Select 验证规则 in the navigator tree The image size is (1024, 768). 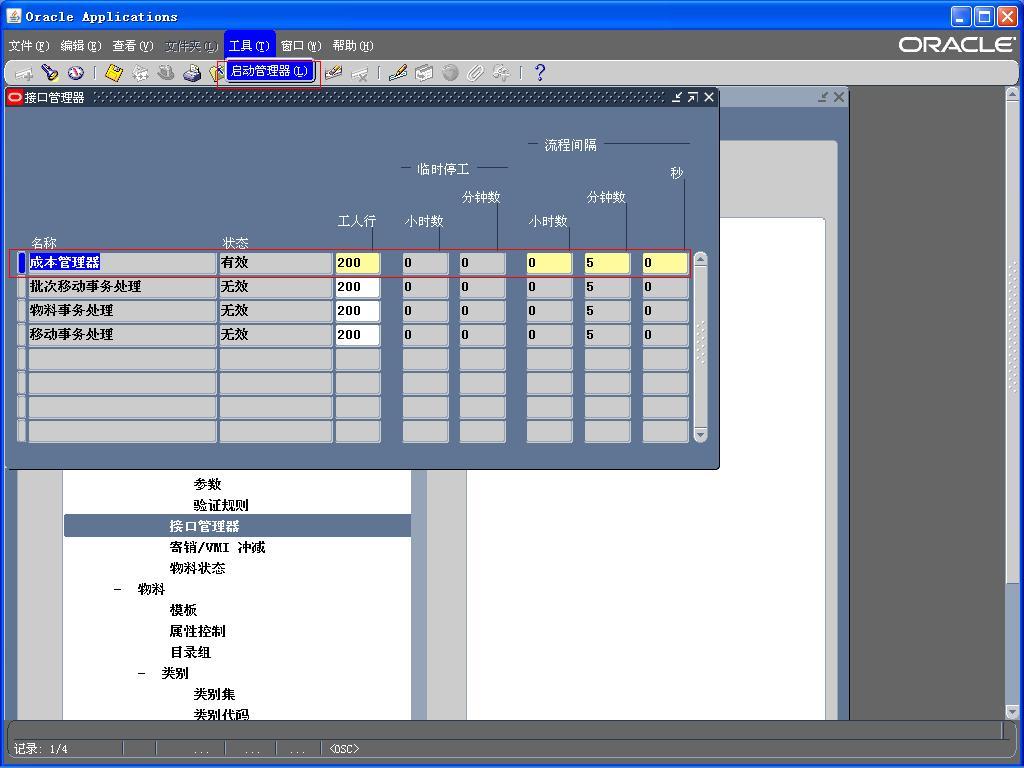[x=221, y=505]
